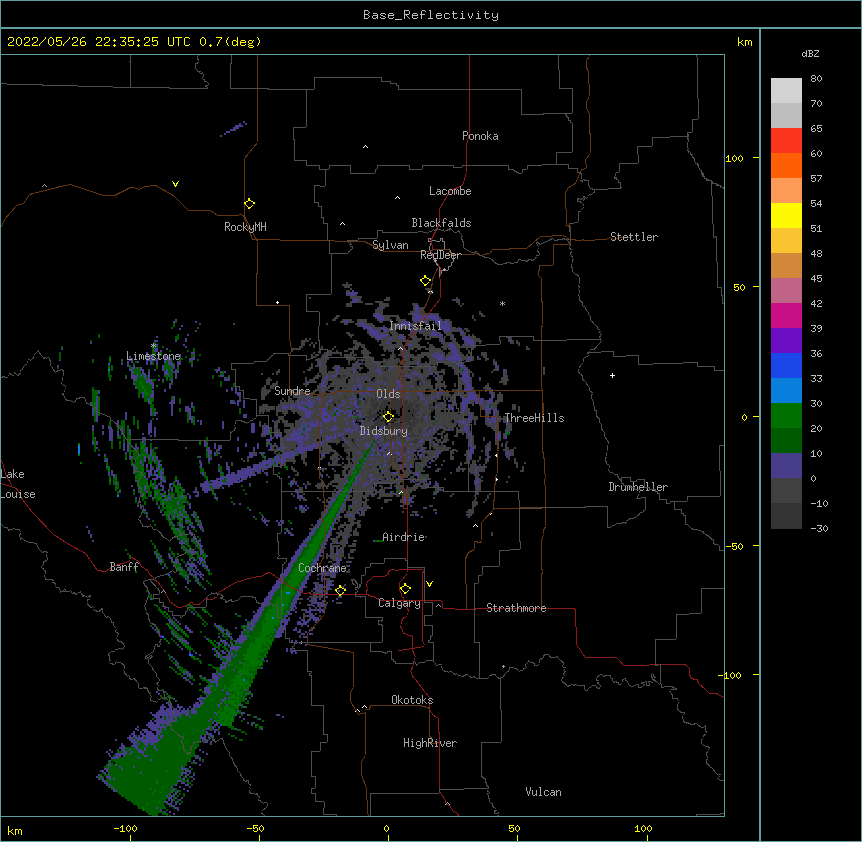Click the yellow marker near RockyMH
862x842 pixels.
[x=250, y=204]
